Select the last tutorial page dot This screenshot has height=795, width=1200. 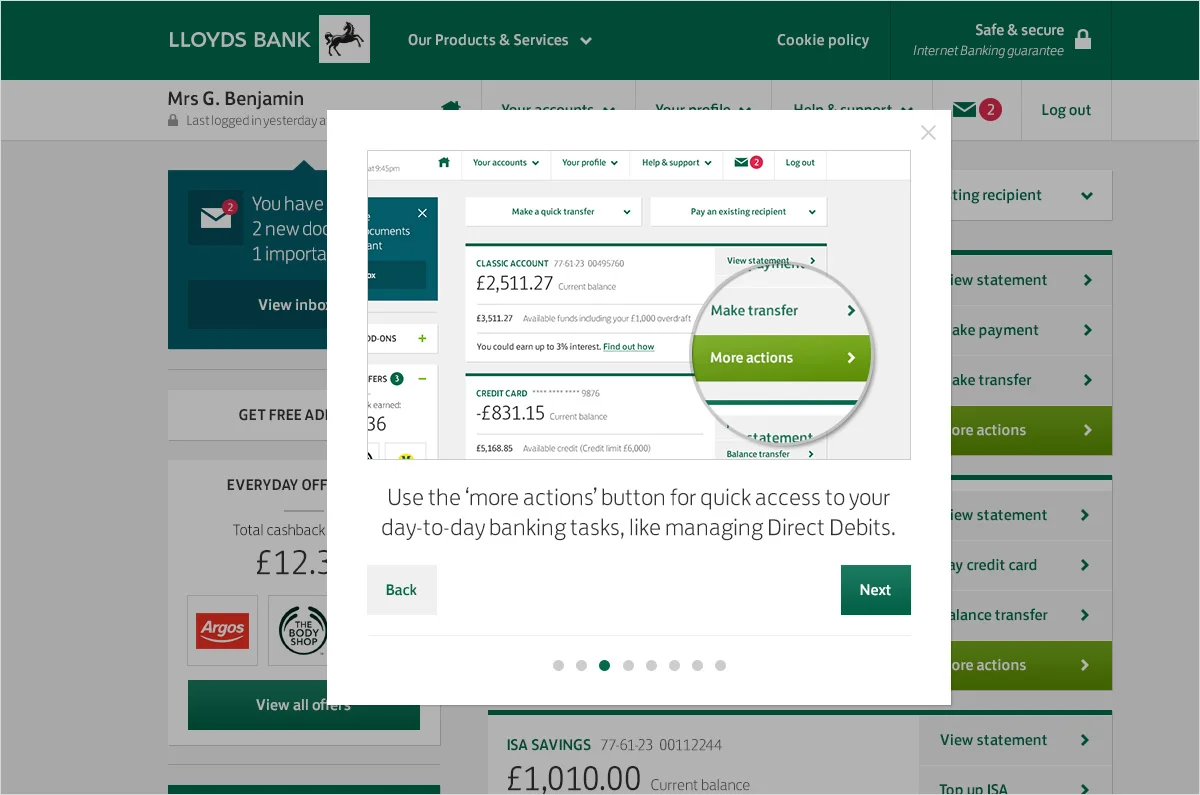[x=720, y=665]
